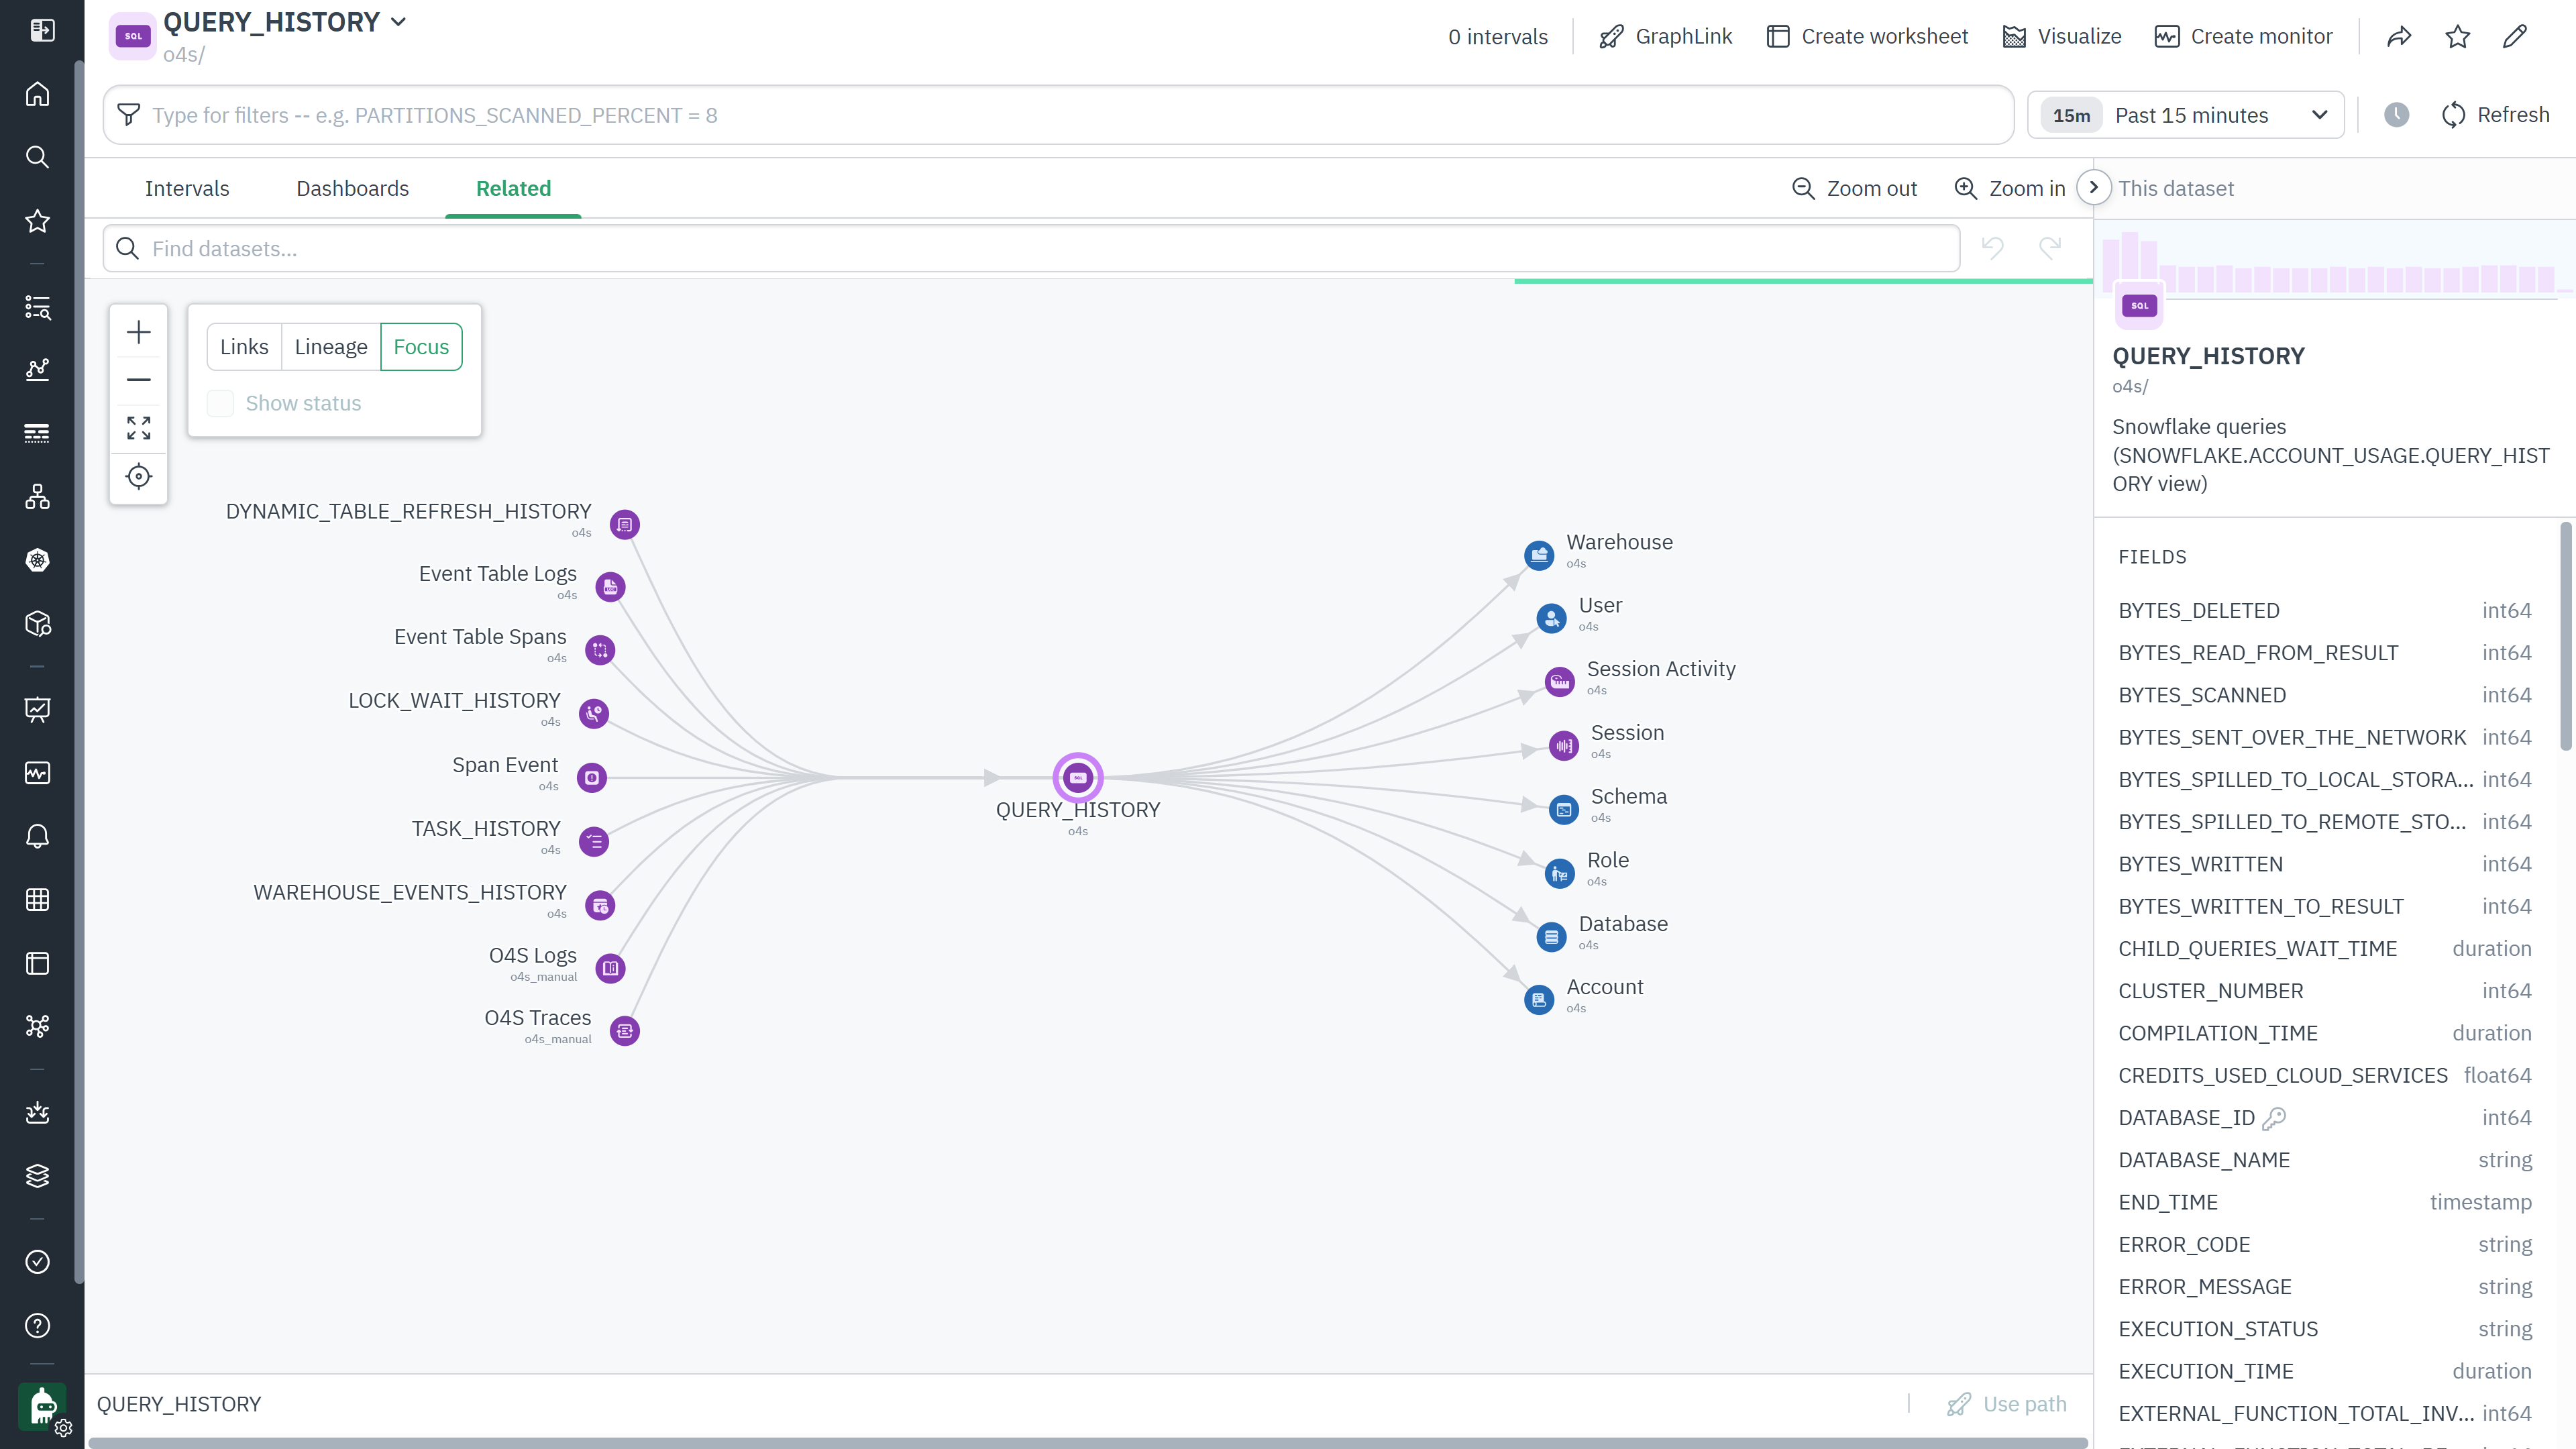
Task: Open alerts bell in left sidebar
Action: click(38, 836)
